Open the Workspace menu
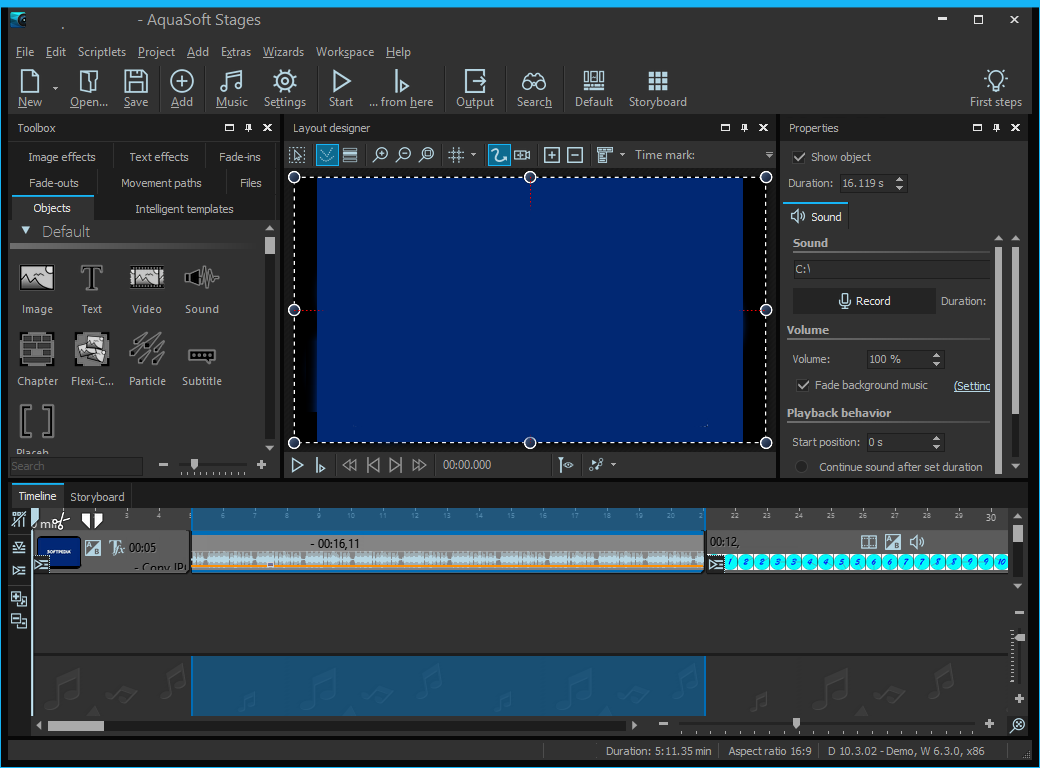This screenshot has width=1040, height=768. 344,52
